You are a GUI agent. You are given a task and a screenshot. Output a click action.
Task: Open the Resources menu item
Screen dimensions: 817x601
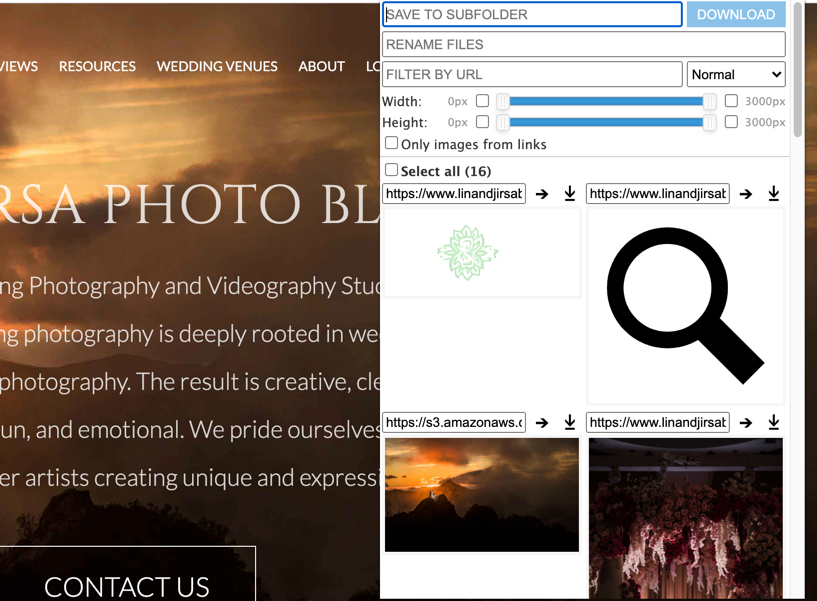(97, 66)
